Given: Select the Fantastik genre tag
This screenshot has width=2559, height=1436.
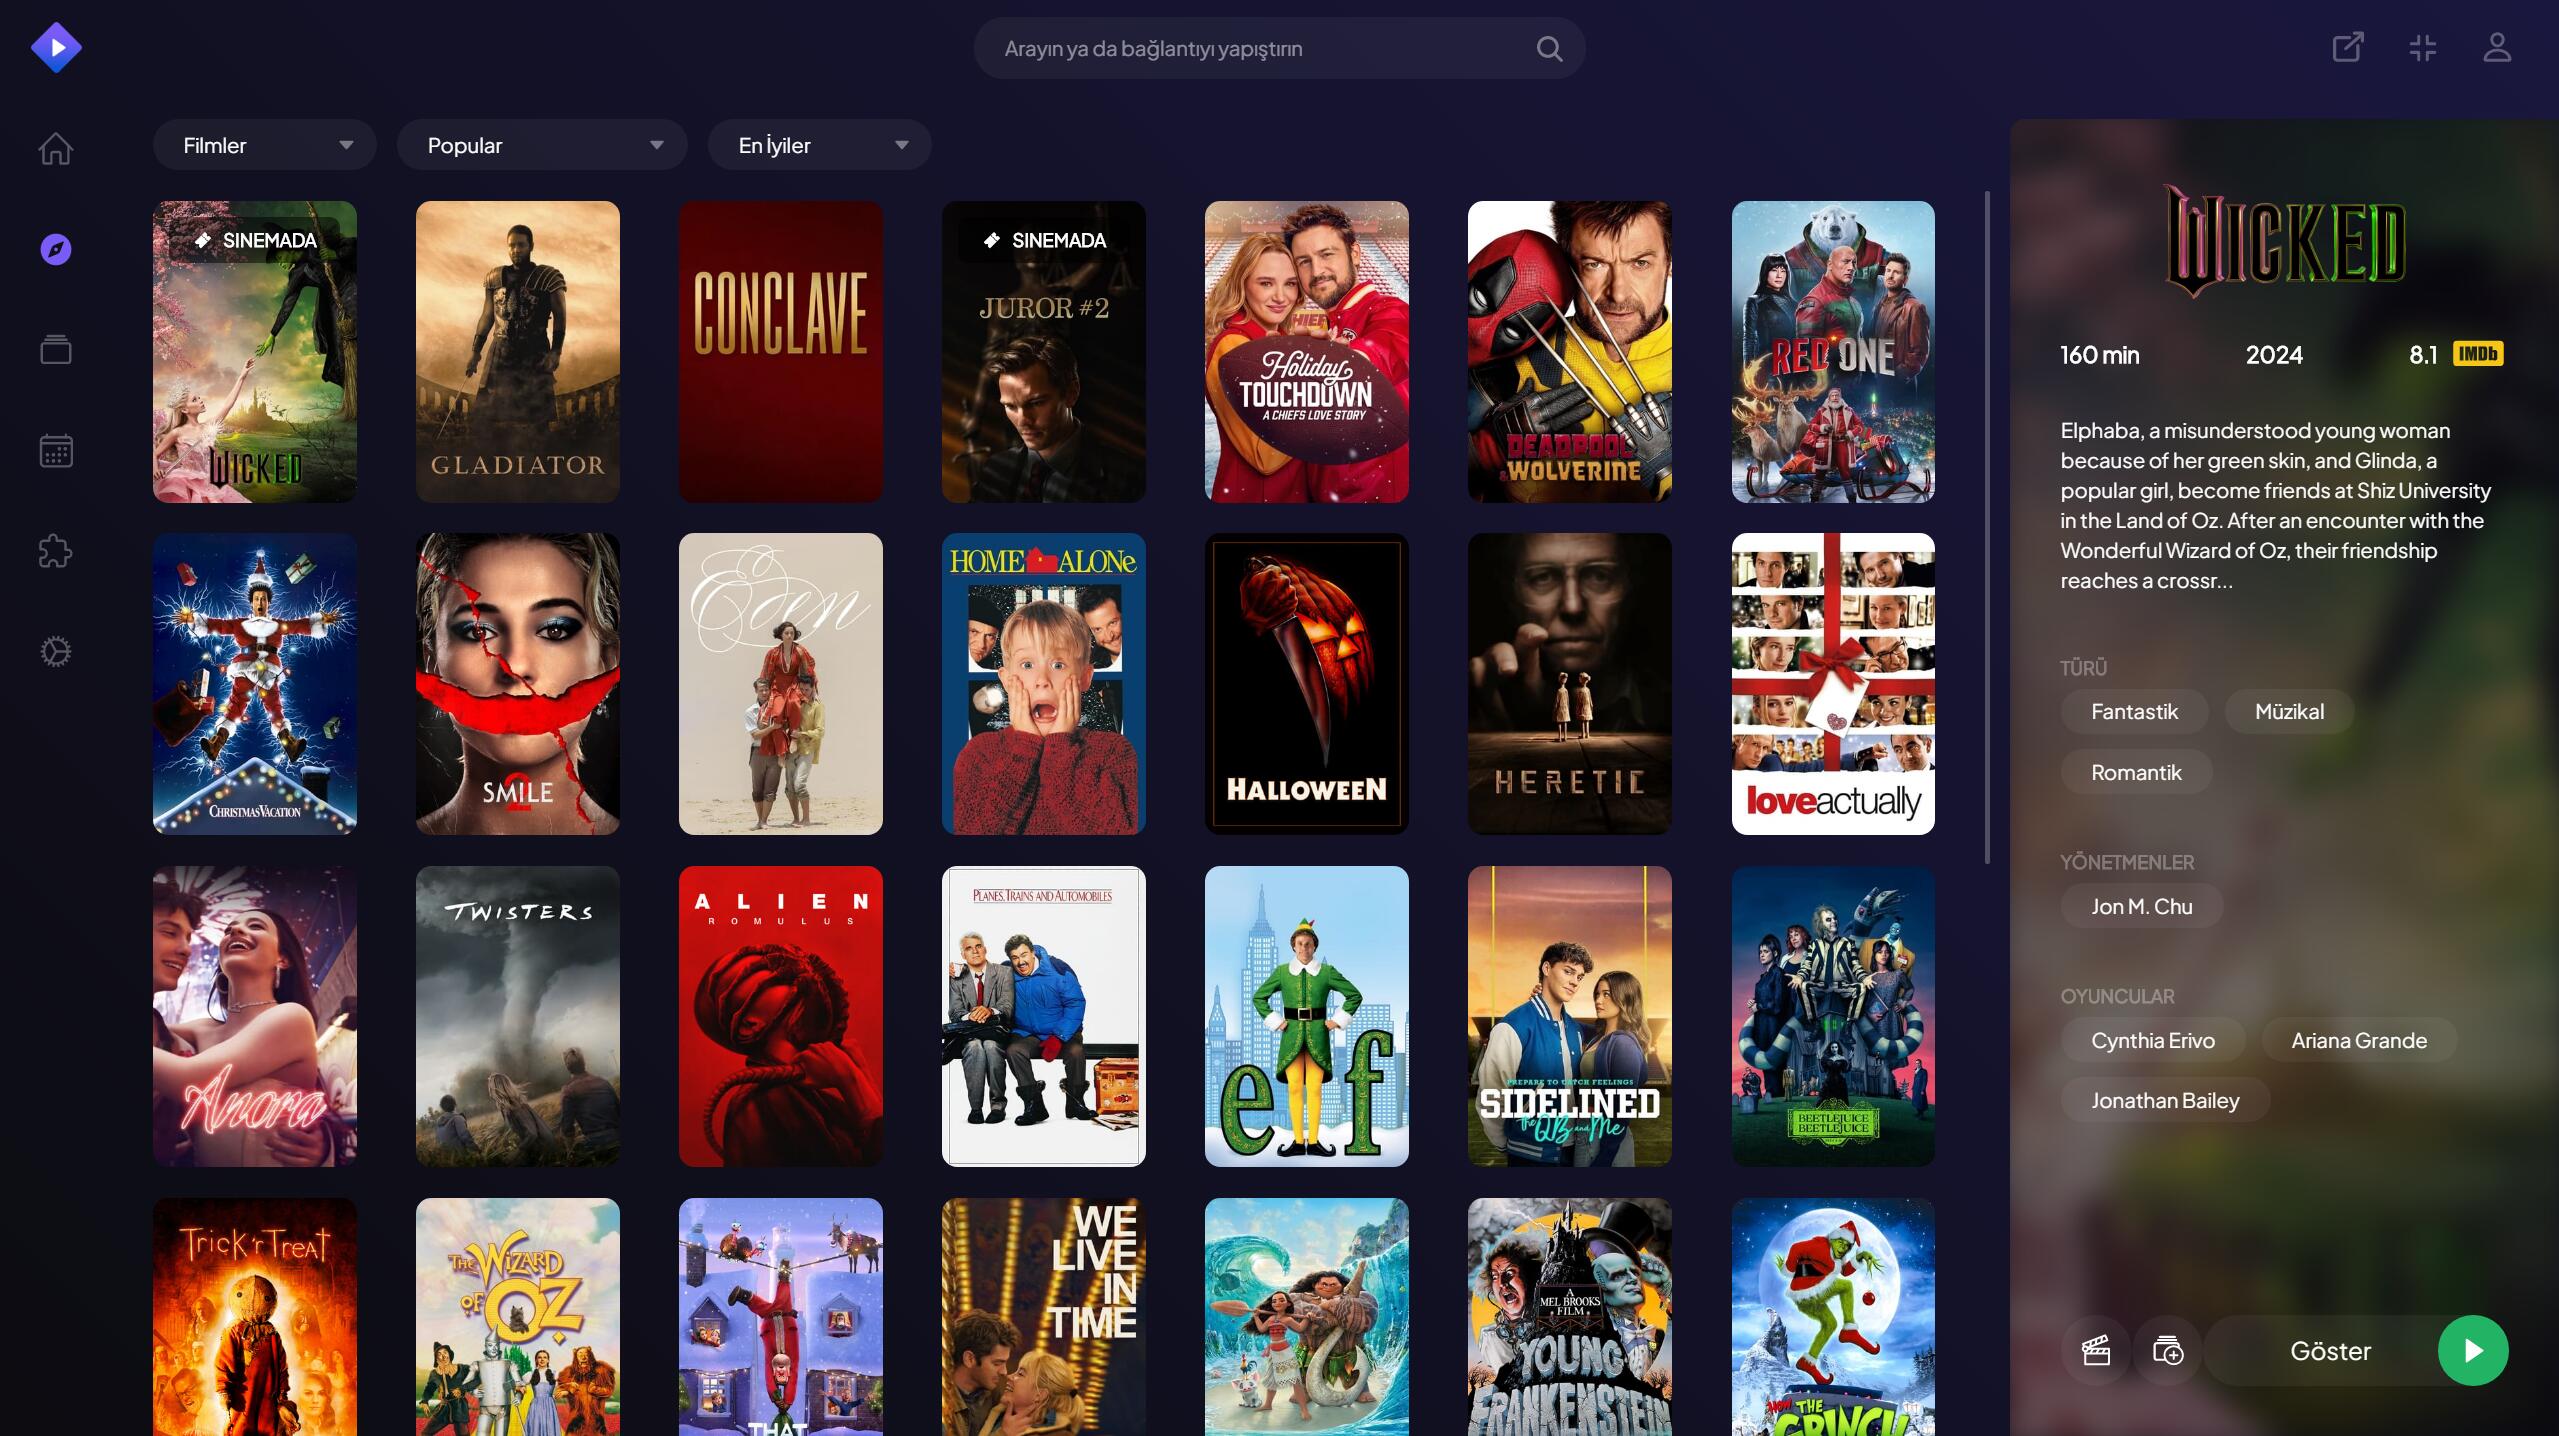Looking at the screenshot, I should click(x=2134, y=712).
